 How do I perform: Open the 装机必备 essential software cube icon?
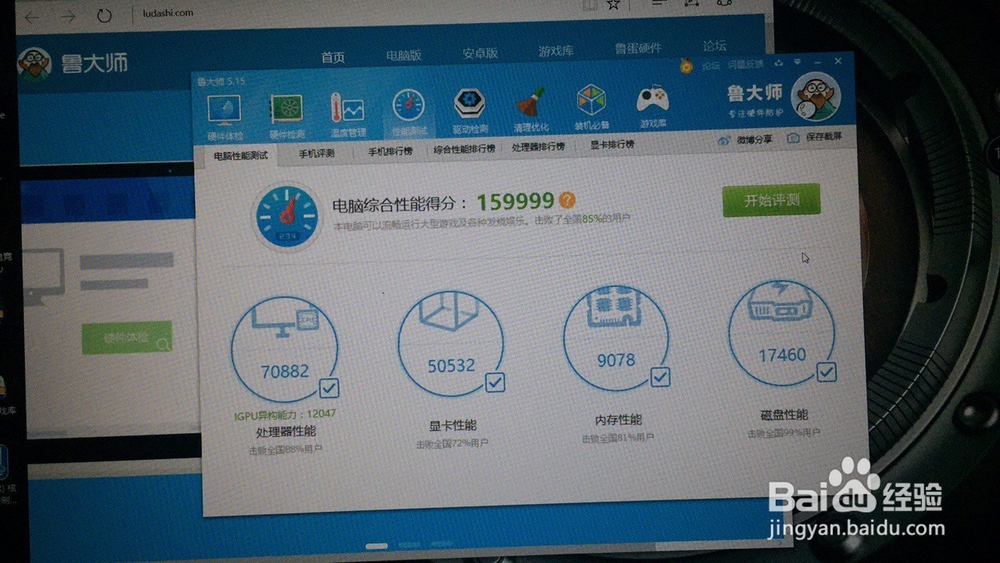(x=591, y=107)
